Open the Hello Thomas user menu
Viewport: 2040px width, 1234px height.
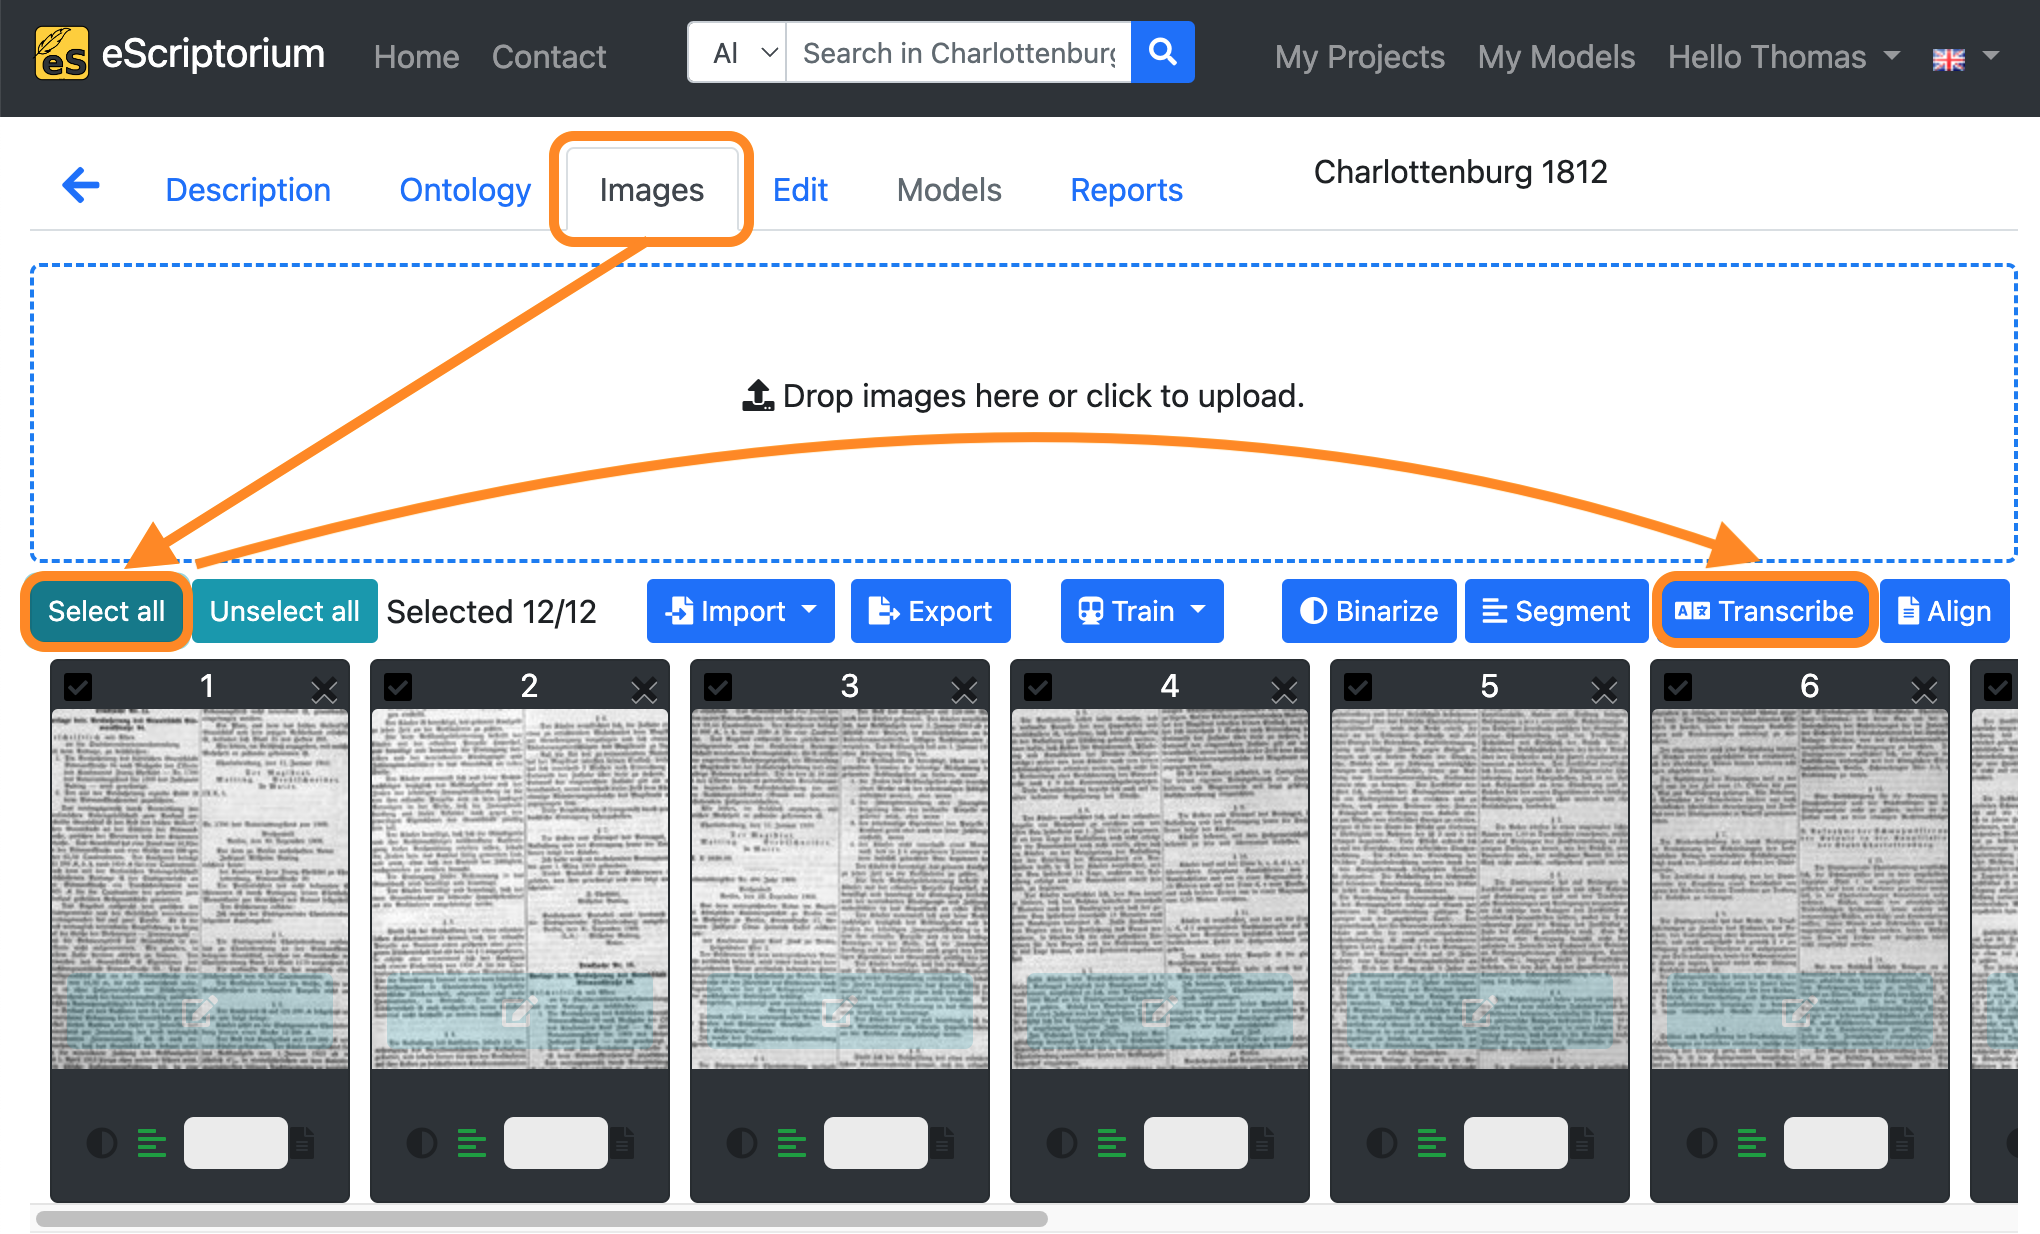click(x=1783, y=57)
